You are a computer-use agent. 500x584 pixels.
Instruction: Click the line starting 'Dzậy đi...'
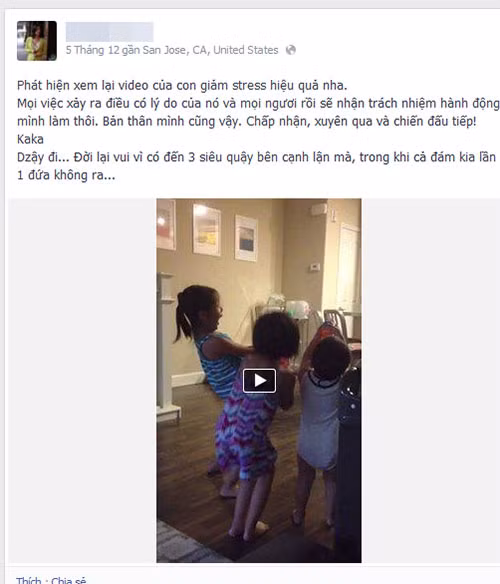click(x=256, y=157)
